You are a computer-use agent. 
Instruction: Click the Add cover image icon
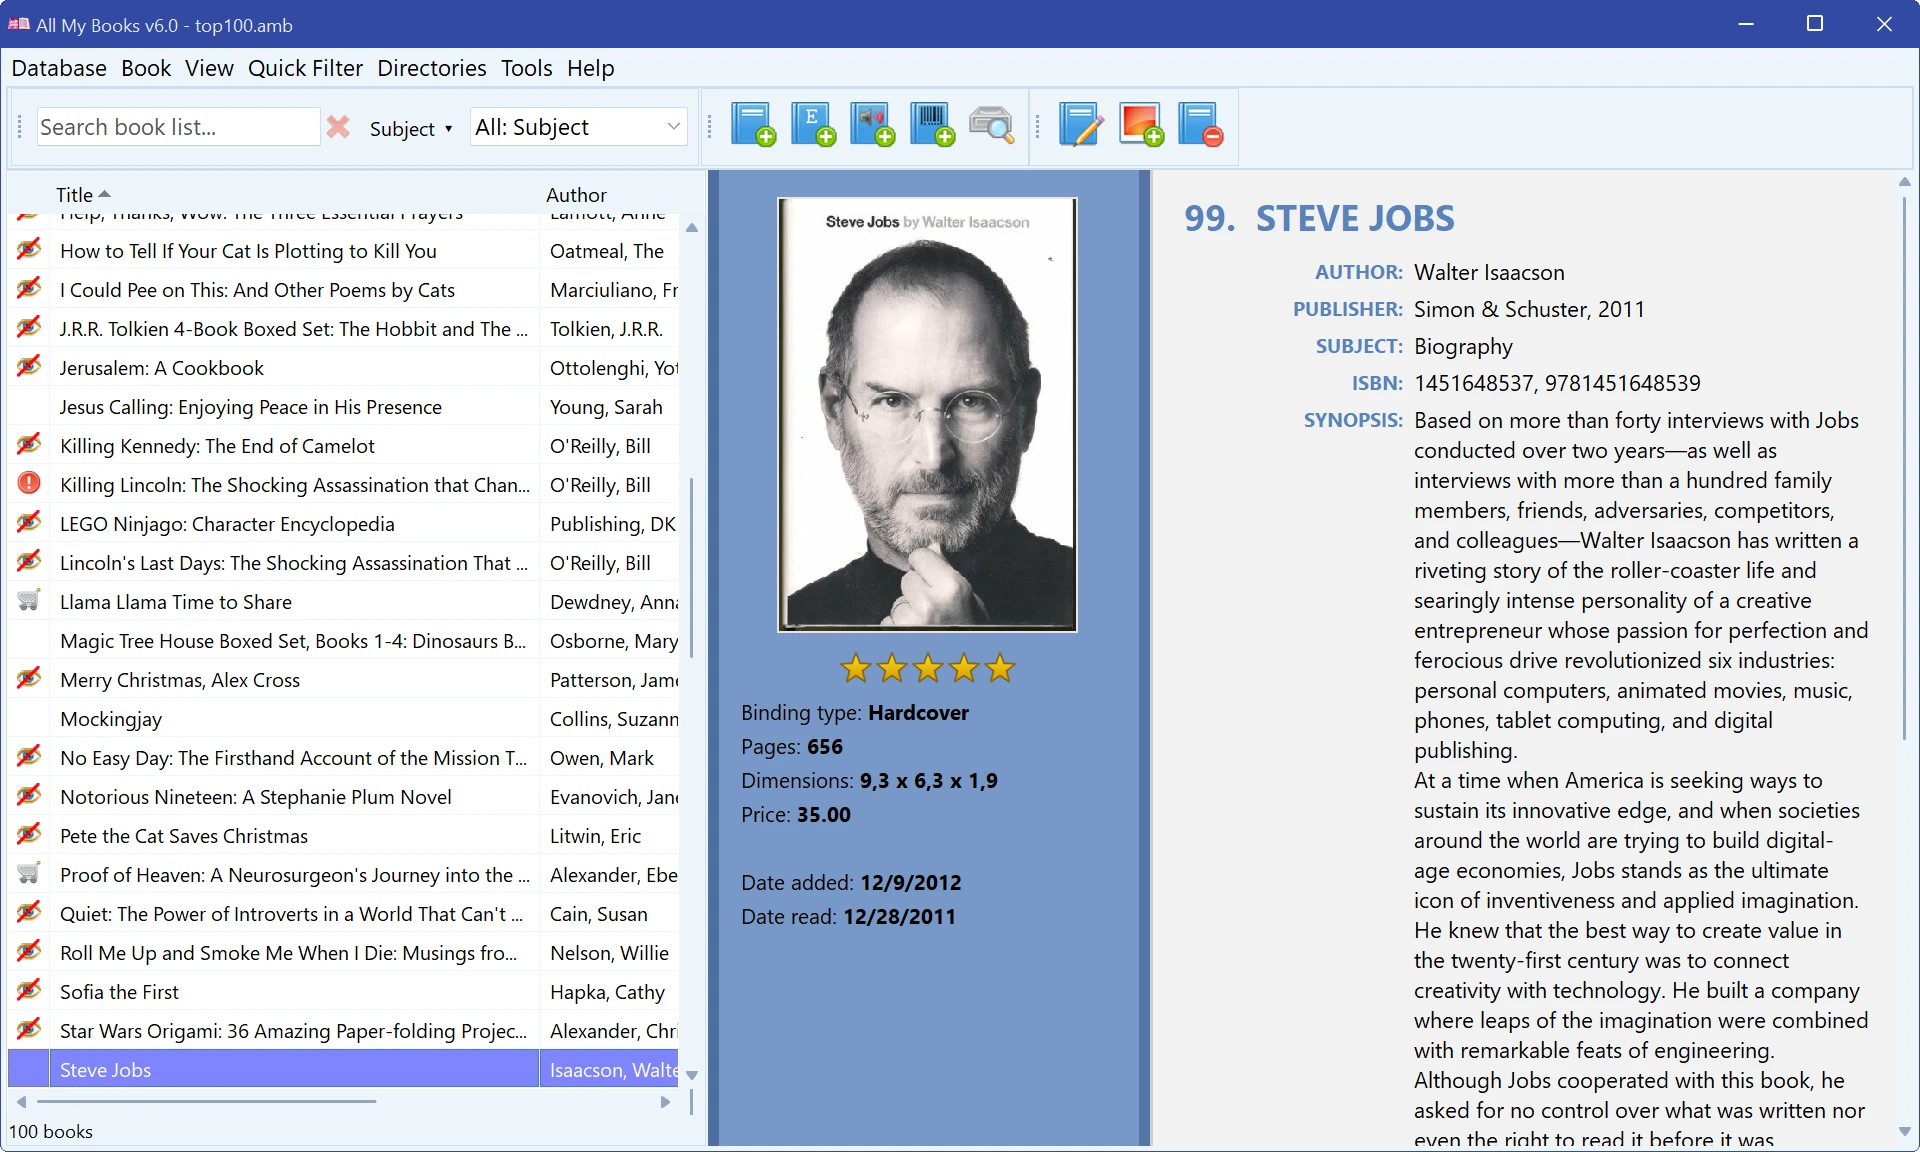[1141, 126]
